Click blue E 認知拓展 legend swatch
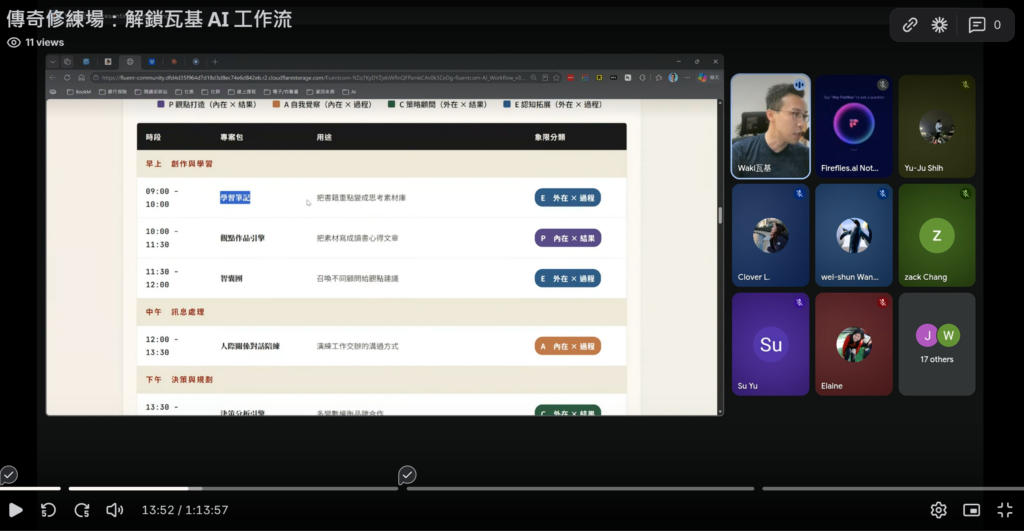Screen dimensions: 1024x531 [x=507, y=104]
